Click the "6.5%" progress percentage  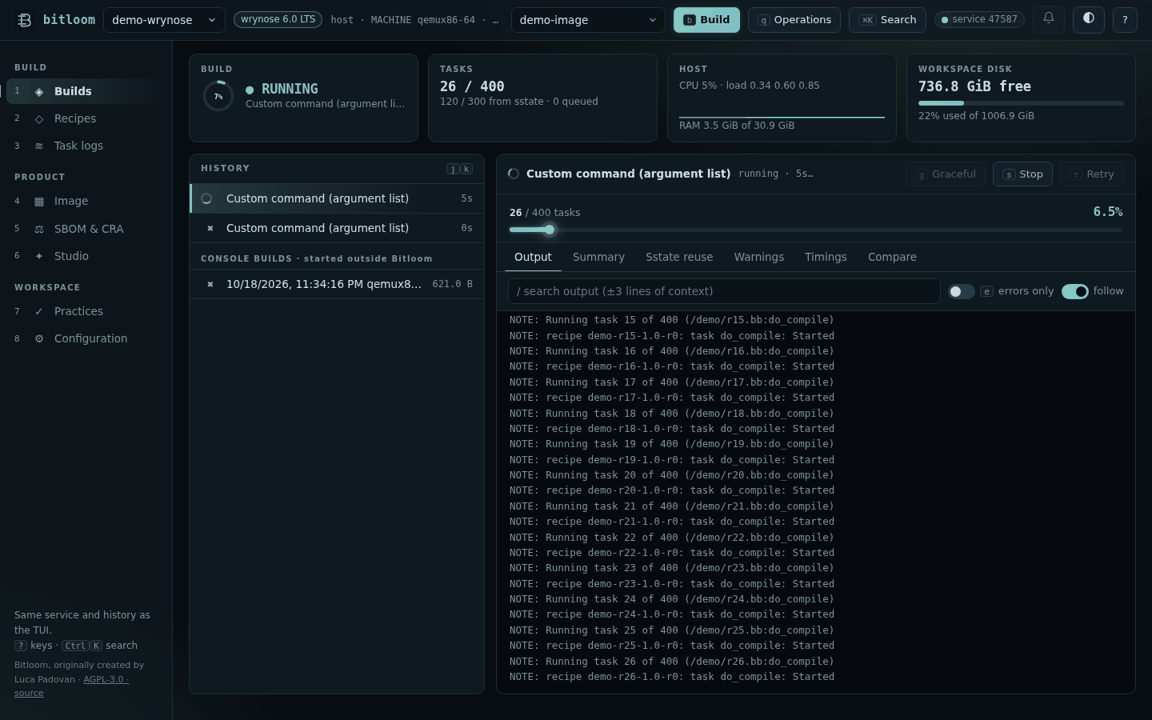pyautogui.click(x=1107, y=212)
